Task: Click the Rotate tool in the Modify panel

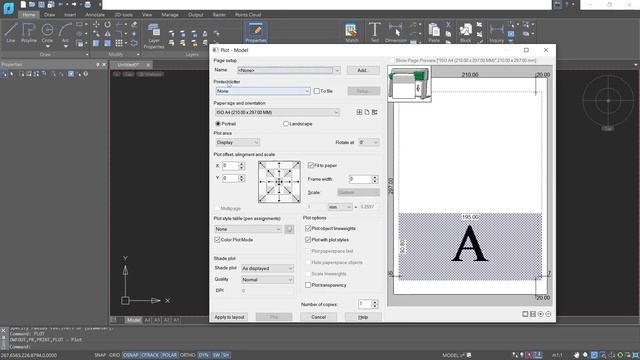Action: pyautogui.click(x=107, y=25)
